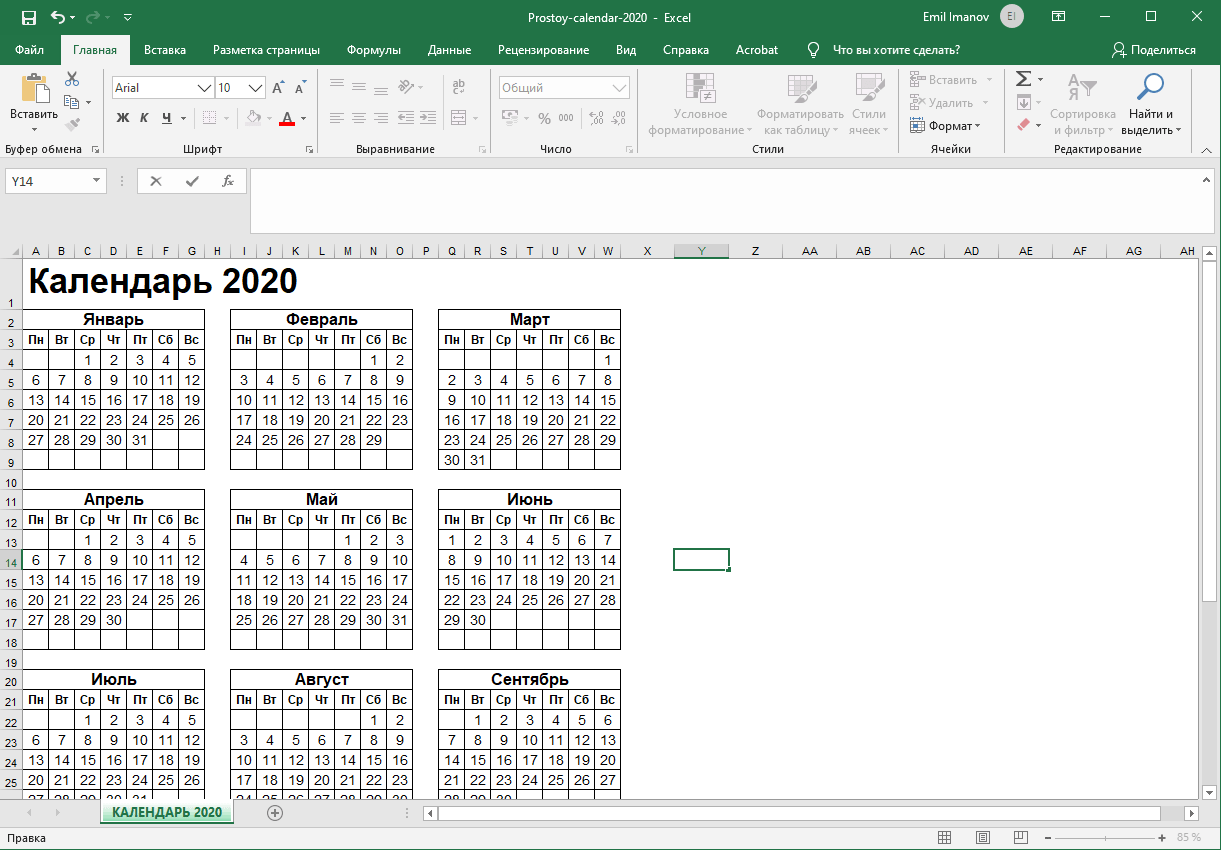Add new sheet with plus icon
Viewport: 1221px width, 850px height.
tap(275, 813)
